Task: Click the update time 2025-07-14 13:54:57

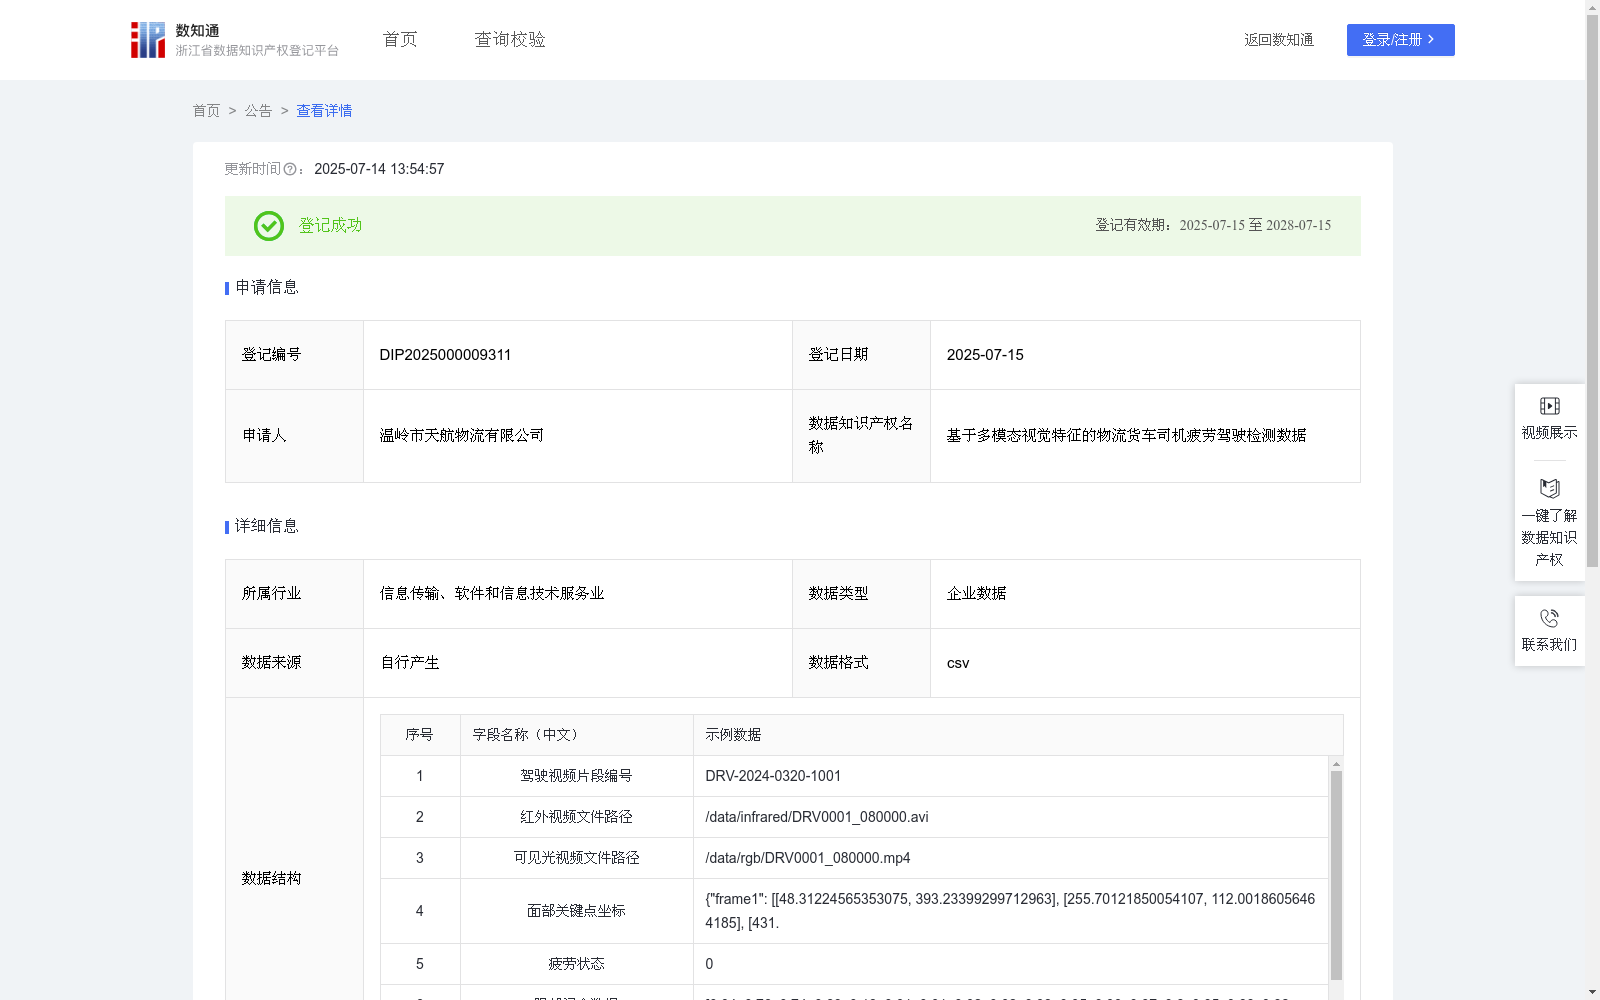Action: pyautogui.click(x=379, y=170)
